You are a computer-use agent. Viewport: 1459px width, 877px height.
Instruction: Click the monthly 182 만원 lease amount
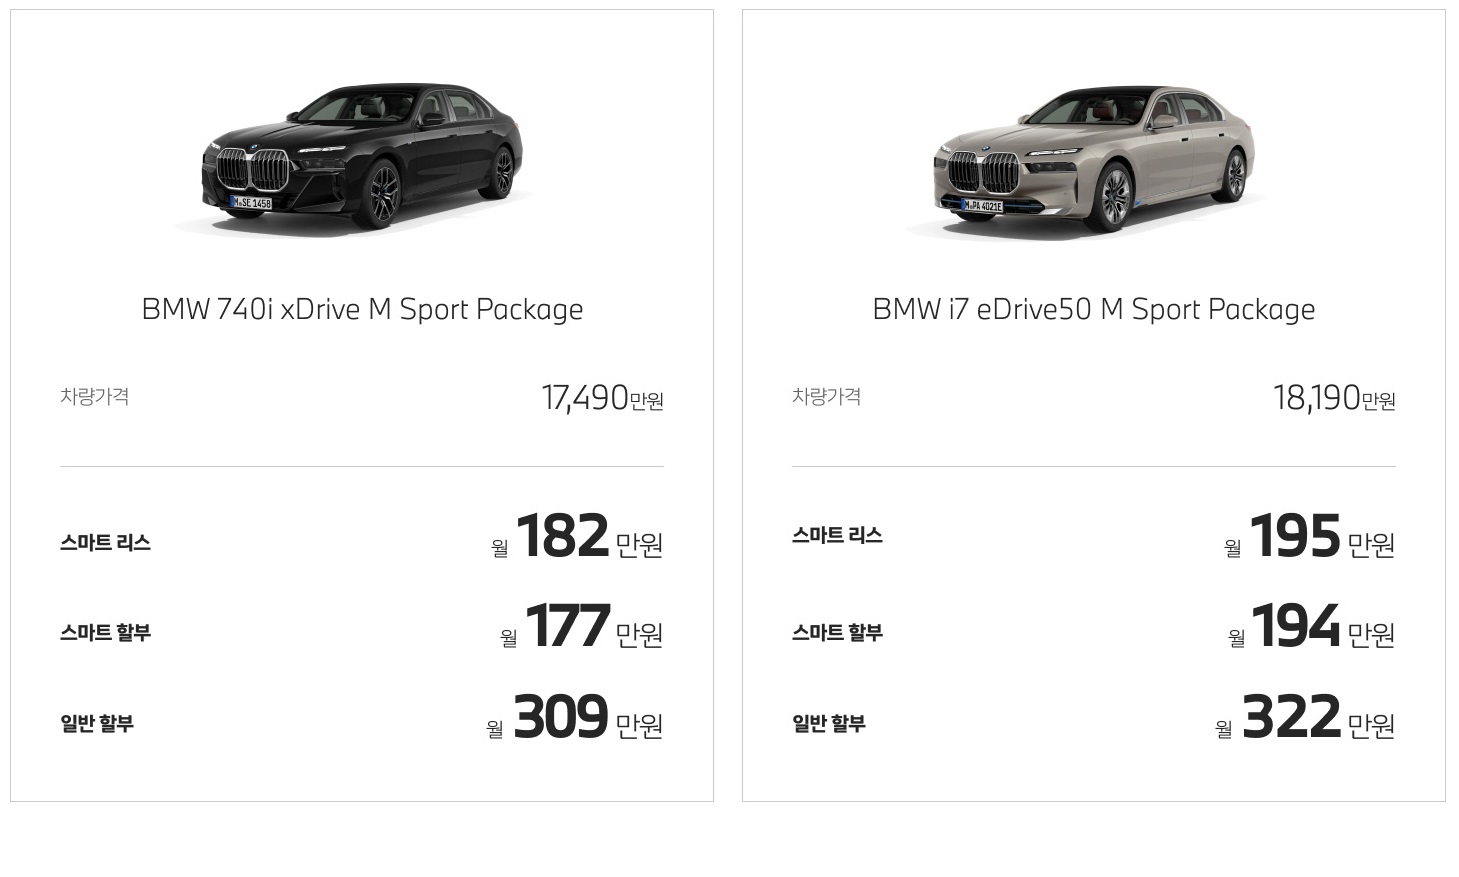(577, 537)
